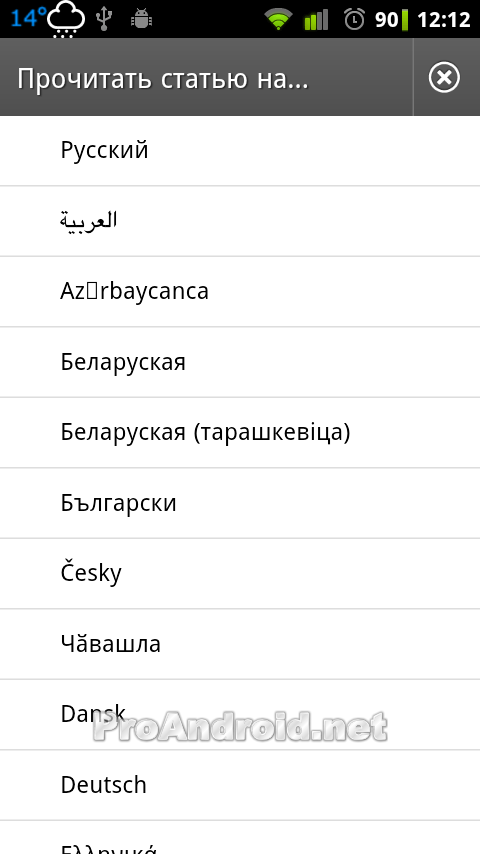The width and height of the screenshot is (480, 854).
Task: Select the partially visible Ελληνικά entry
Action: coord(240,838)
